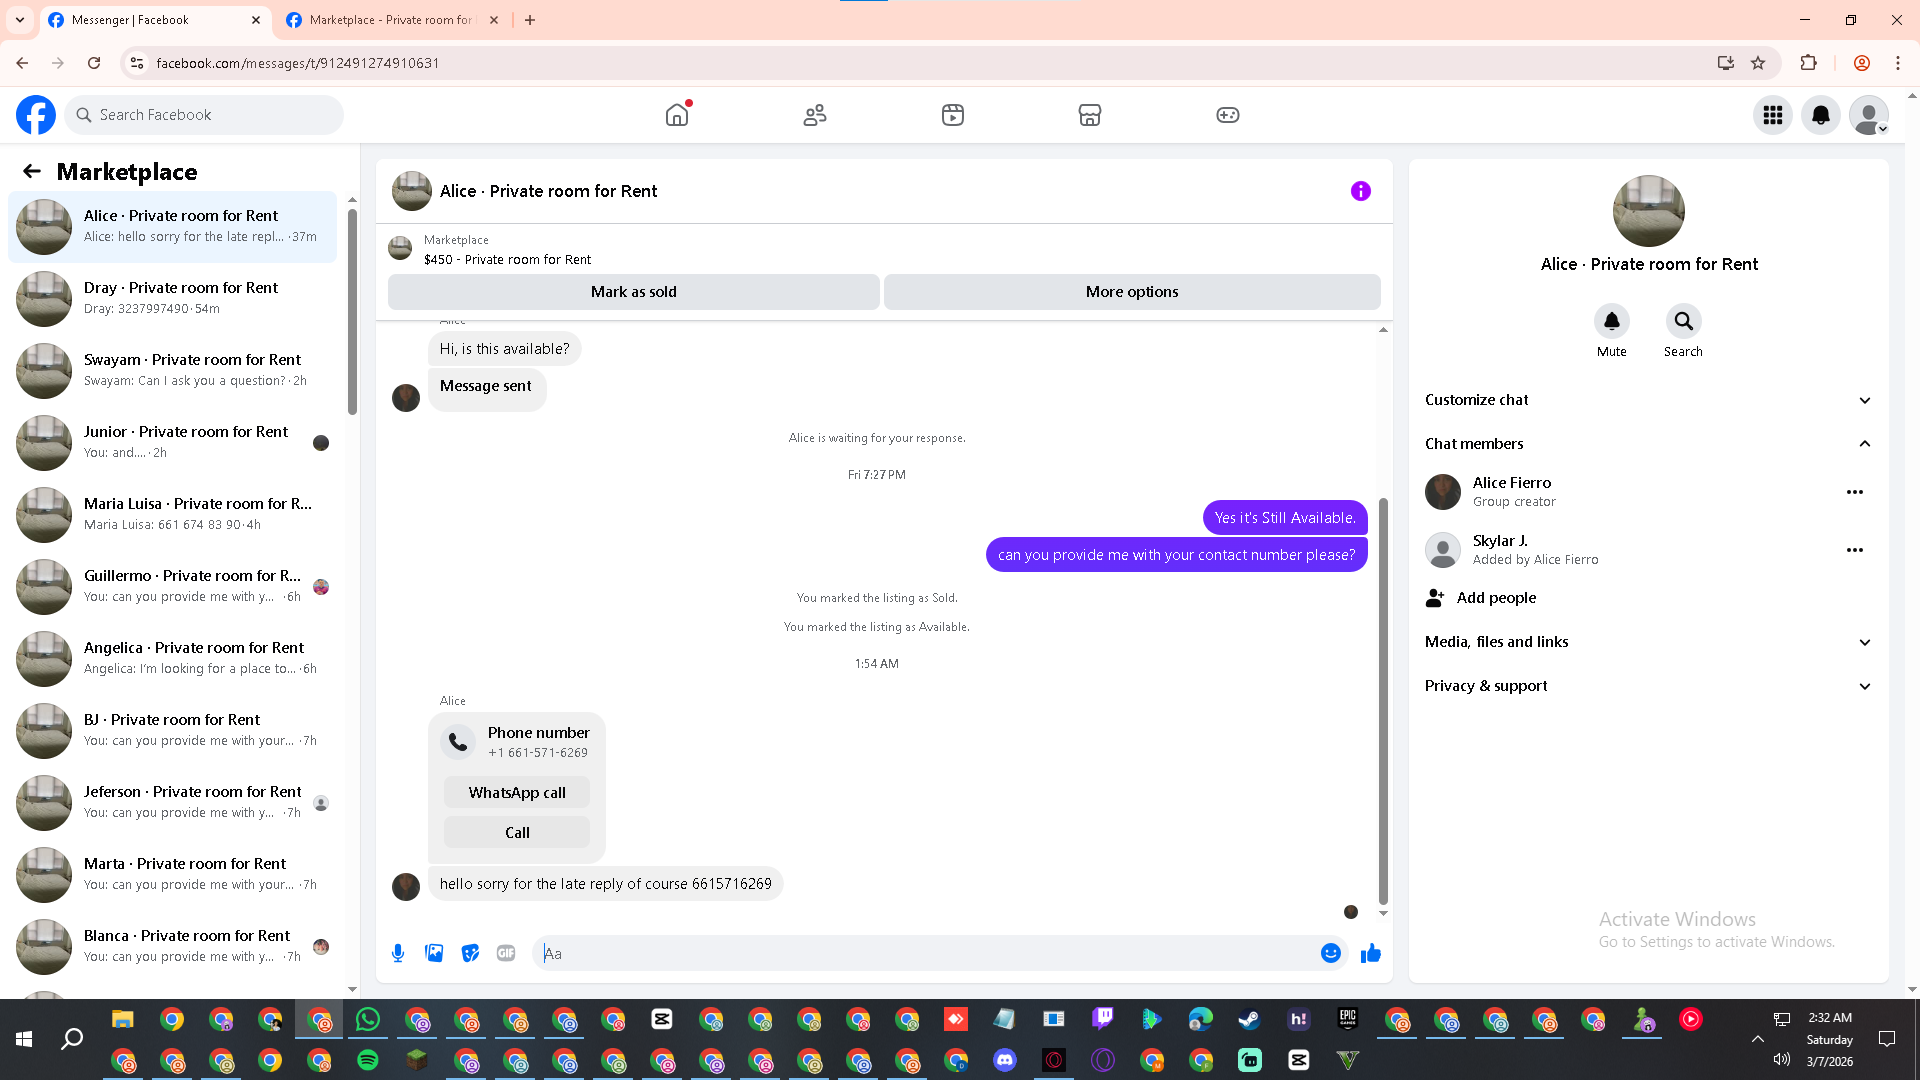This screenshot has height=1080, width=1920.
Task: Open WhatsApp from the Windows taskbar
Action: pos(368,1019)
